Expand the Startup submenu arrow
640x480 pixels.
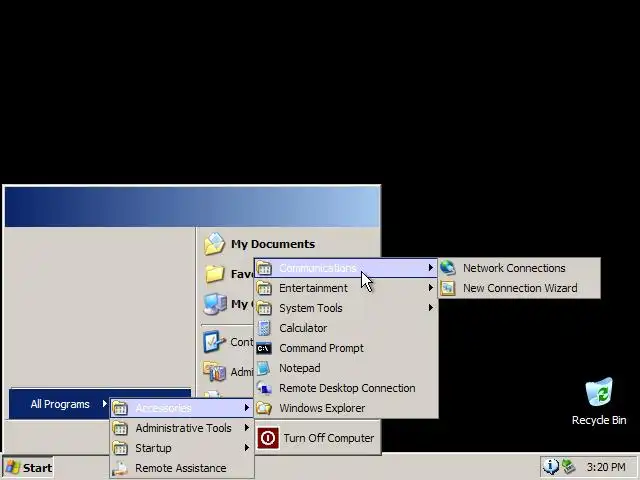[247, 448]
